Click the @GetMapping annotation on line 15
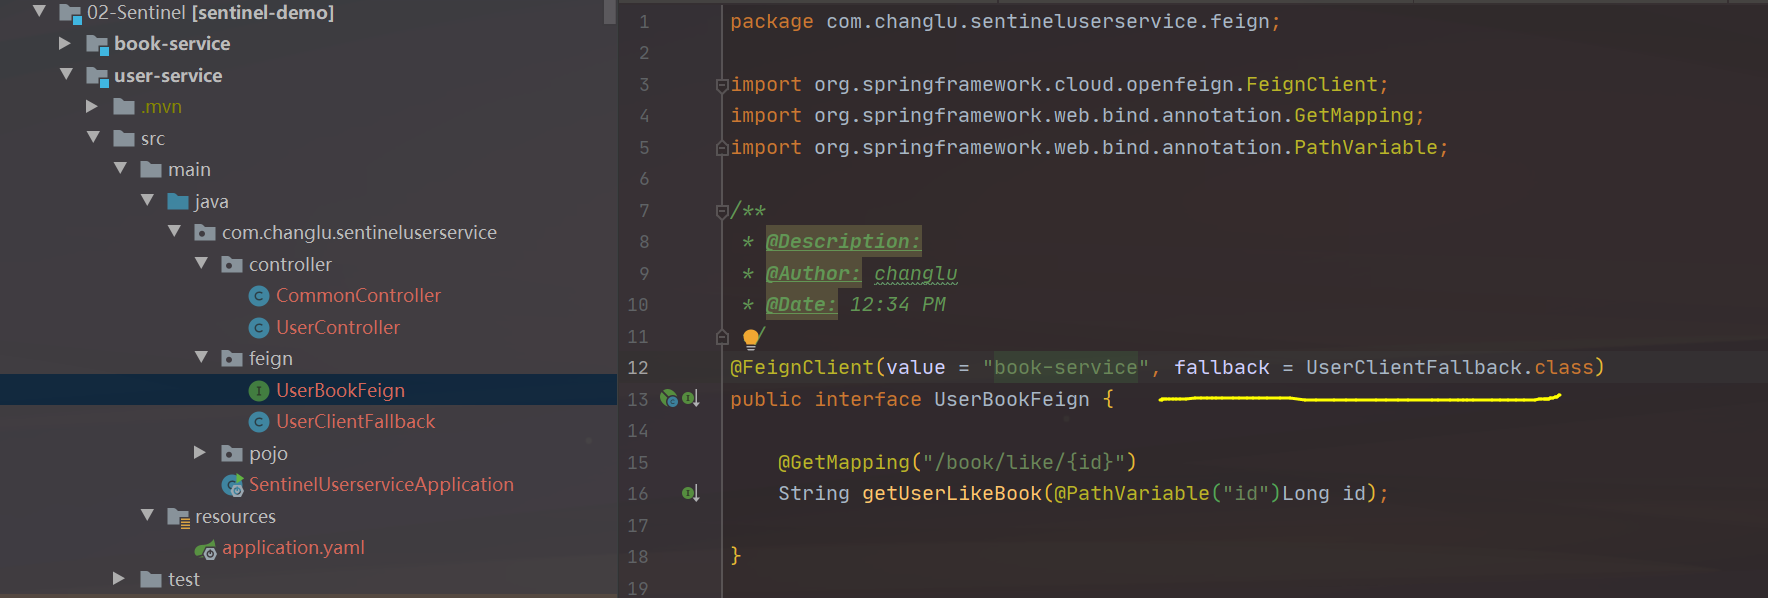1768x598 pixels. [x=844, y=462]
